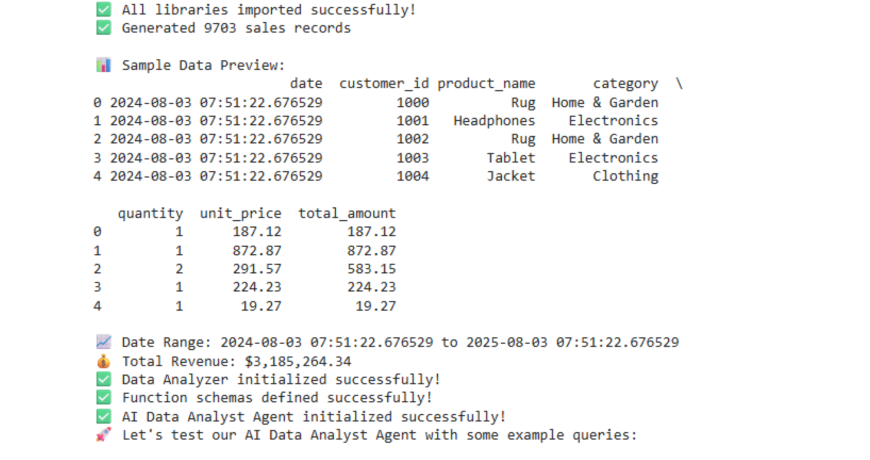870x460 pixels.
Task: Click customer id 1003 in the table
Action: (x=412, y=158)
